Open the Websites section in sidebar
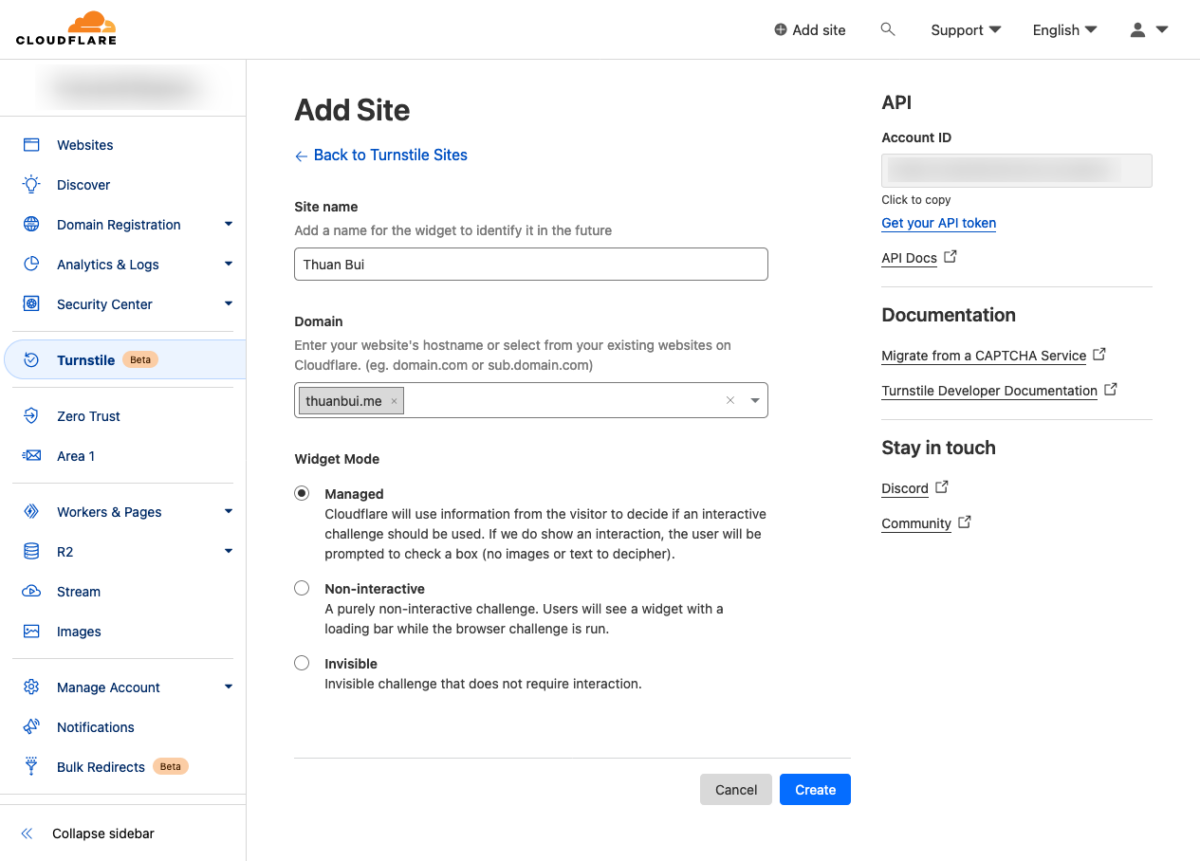This screenshot has height=861, width=1200. 84,144
